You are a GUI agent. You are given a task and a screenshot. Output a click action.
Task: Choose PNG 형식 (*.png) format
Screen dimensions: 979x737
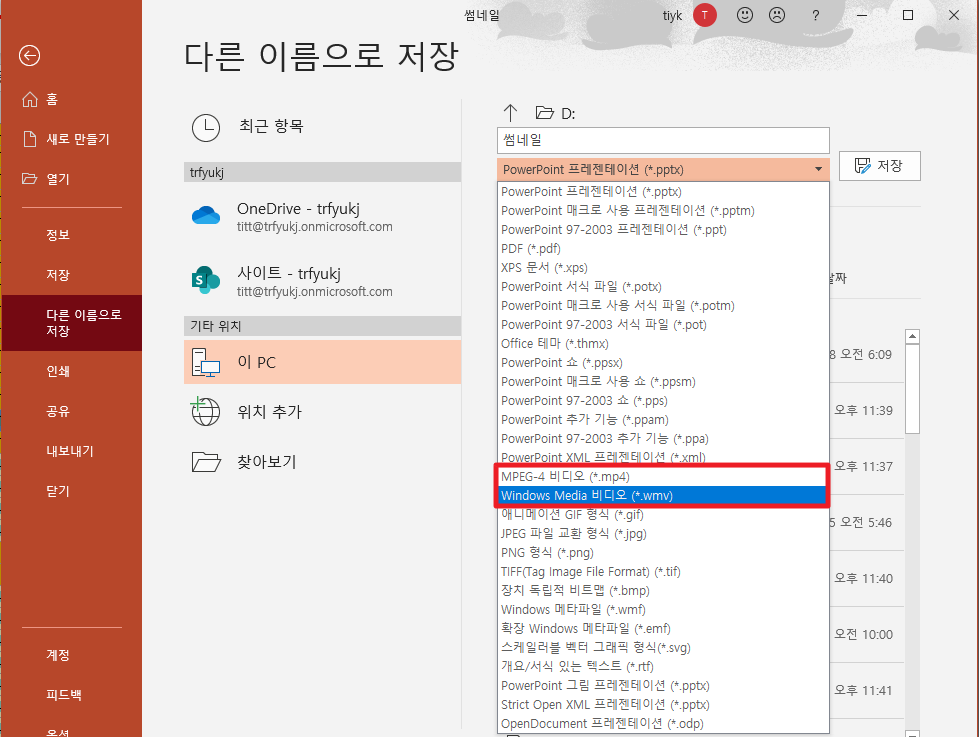(663, 553)
